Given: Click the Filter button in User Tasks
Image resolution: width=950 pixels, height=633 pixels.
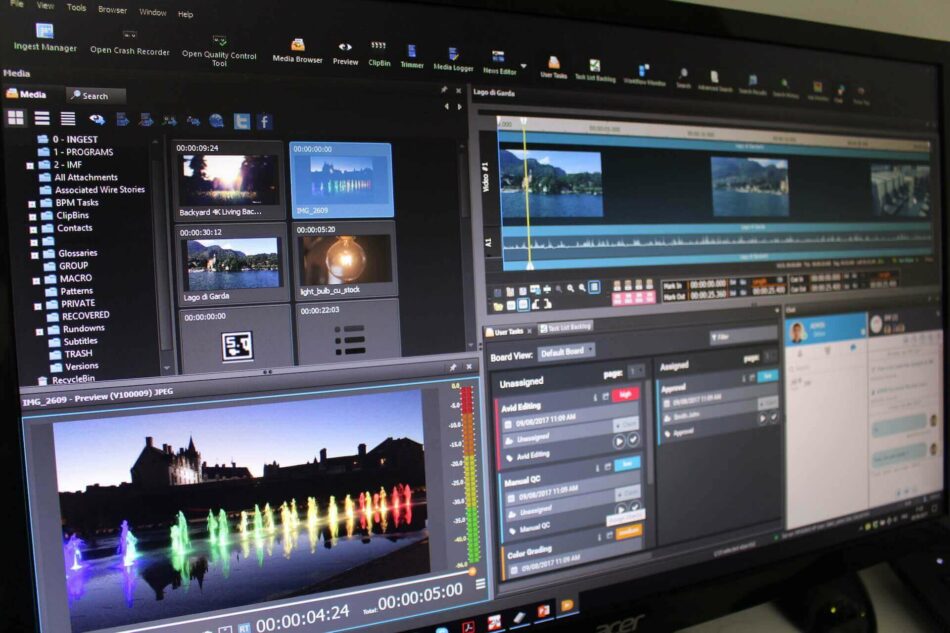Looking at the screenshot, I should pyautogui.click(x=722, y=338).
